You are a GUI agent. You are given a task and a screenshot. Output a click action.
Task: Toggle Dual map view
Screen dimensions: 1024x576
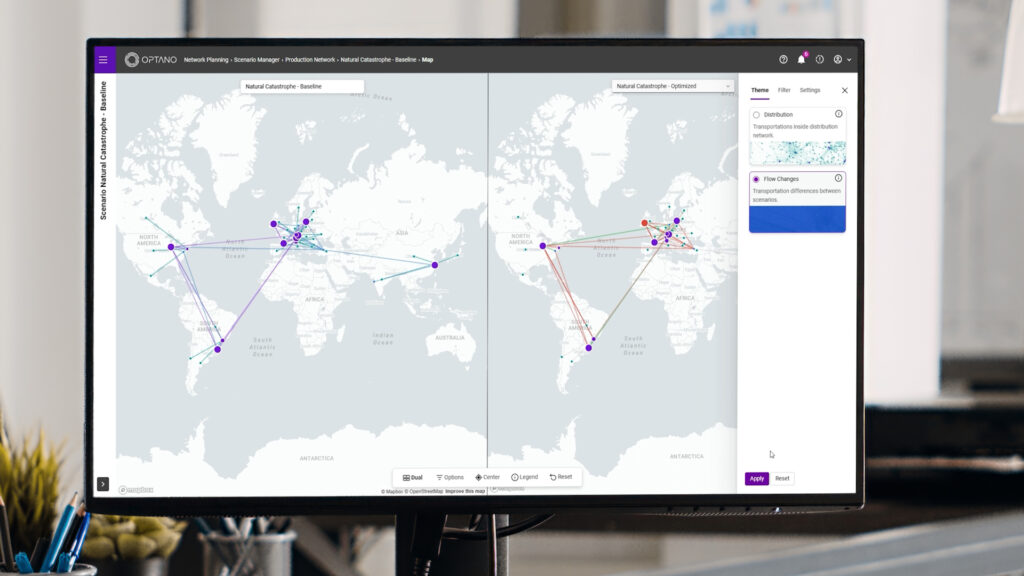coord(412,477)
